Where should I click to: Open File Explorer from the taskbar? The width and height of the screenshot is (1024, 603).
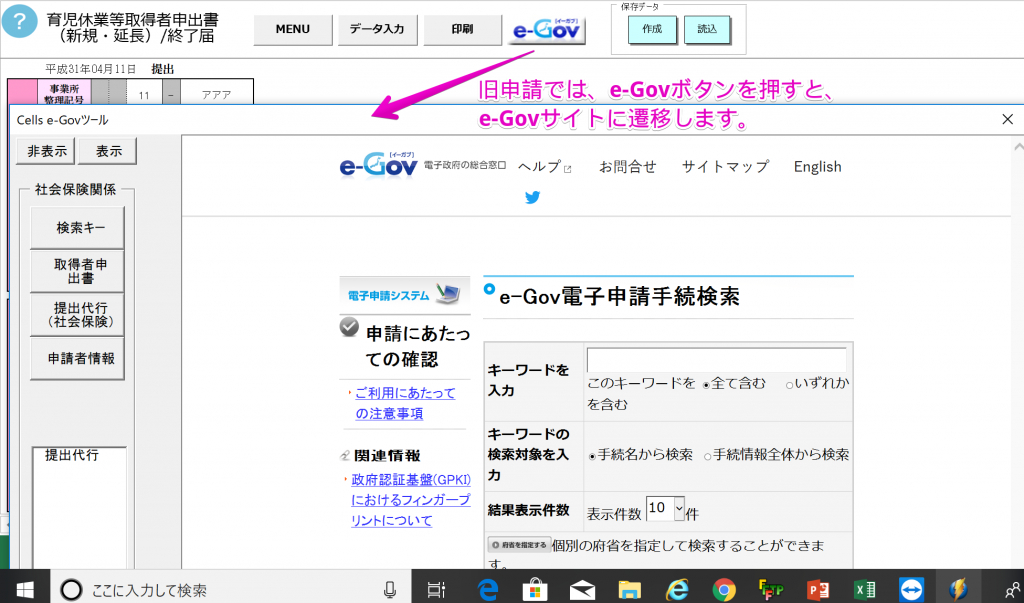coord(630,590)
